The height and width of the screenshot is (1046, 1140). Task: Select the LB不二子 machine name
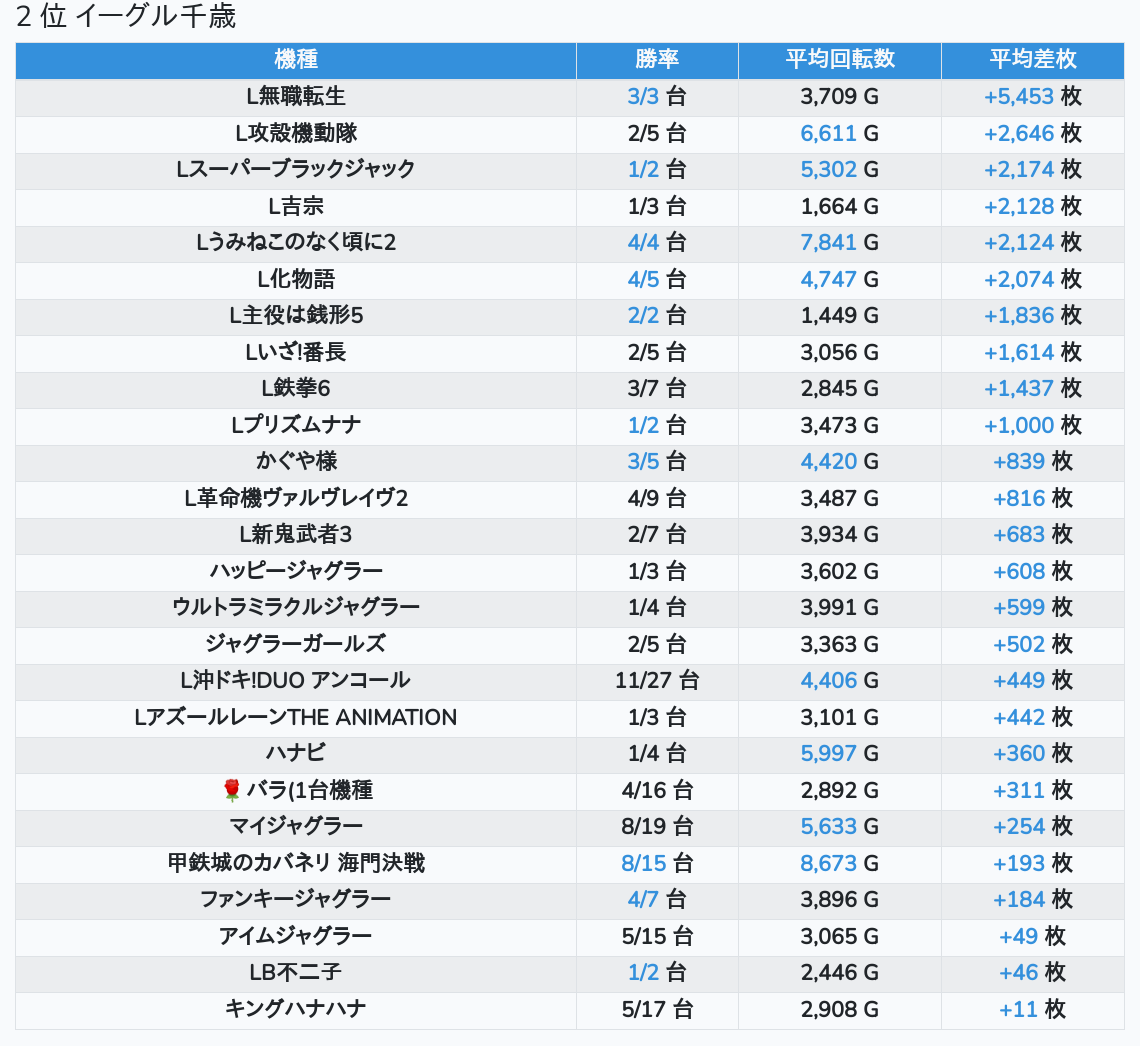coord(296,973)
